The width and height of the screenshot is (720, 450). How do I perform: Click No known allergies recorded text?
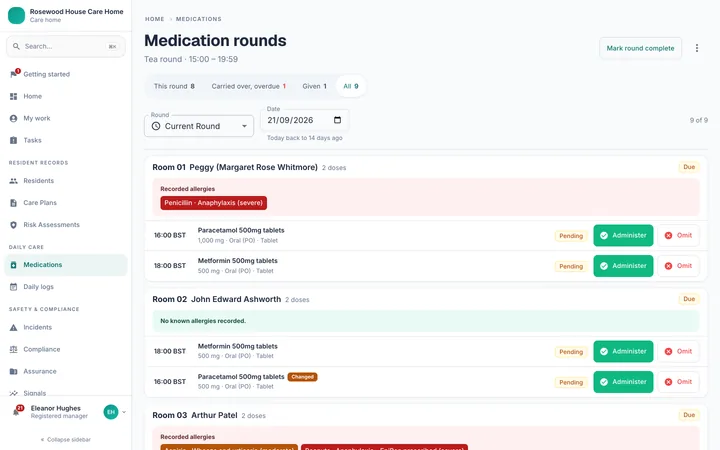coord(203,321)
